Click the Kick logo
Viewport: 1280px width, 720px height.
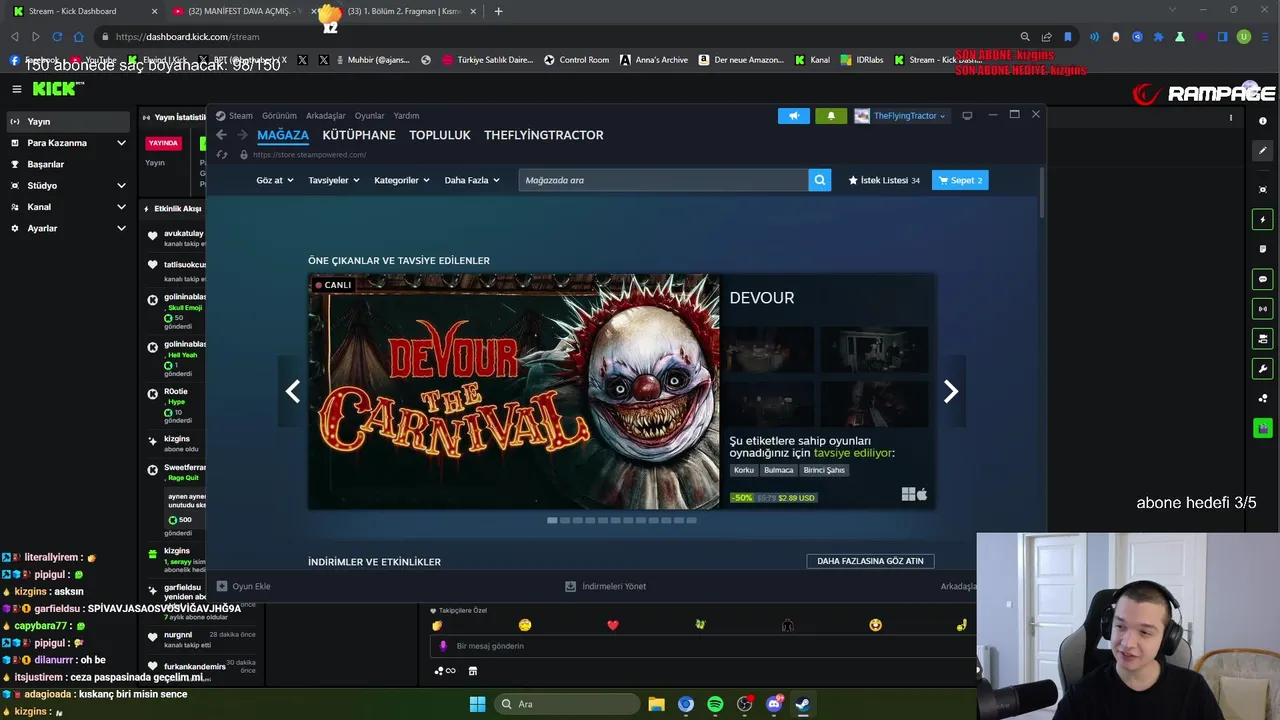coord(58,89)
